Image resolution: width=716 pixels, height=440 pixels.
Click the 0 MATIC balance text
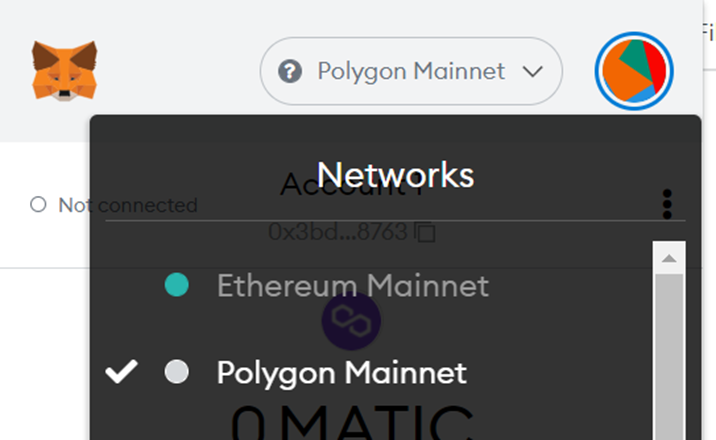point(352,424)
